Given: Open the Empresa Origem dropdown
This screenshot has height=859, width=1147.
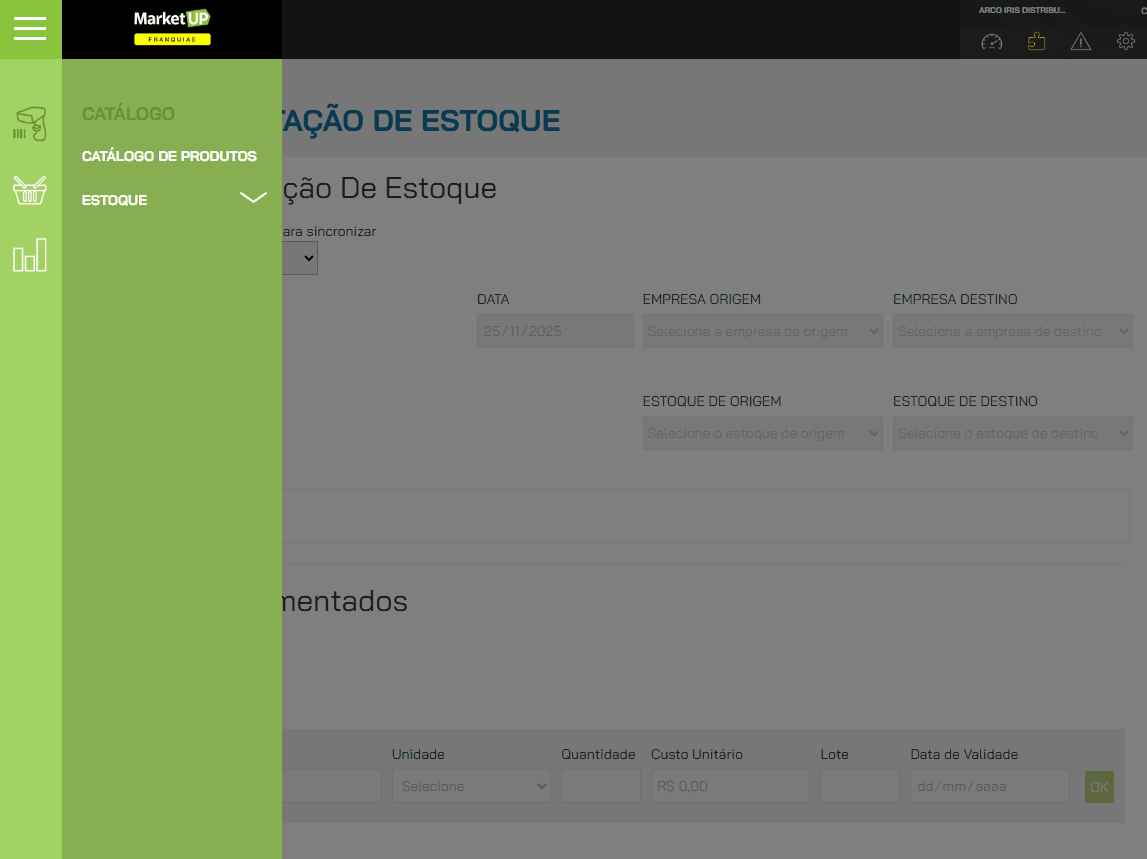Looking at the screenshot, I should [762, 332].
